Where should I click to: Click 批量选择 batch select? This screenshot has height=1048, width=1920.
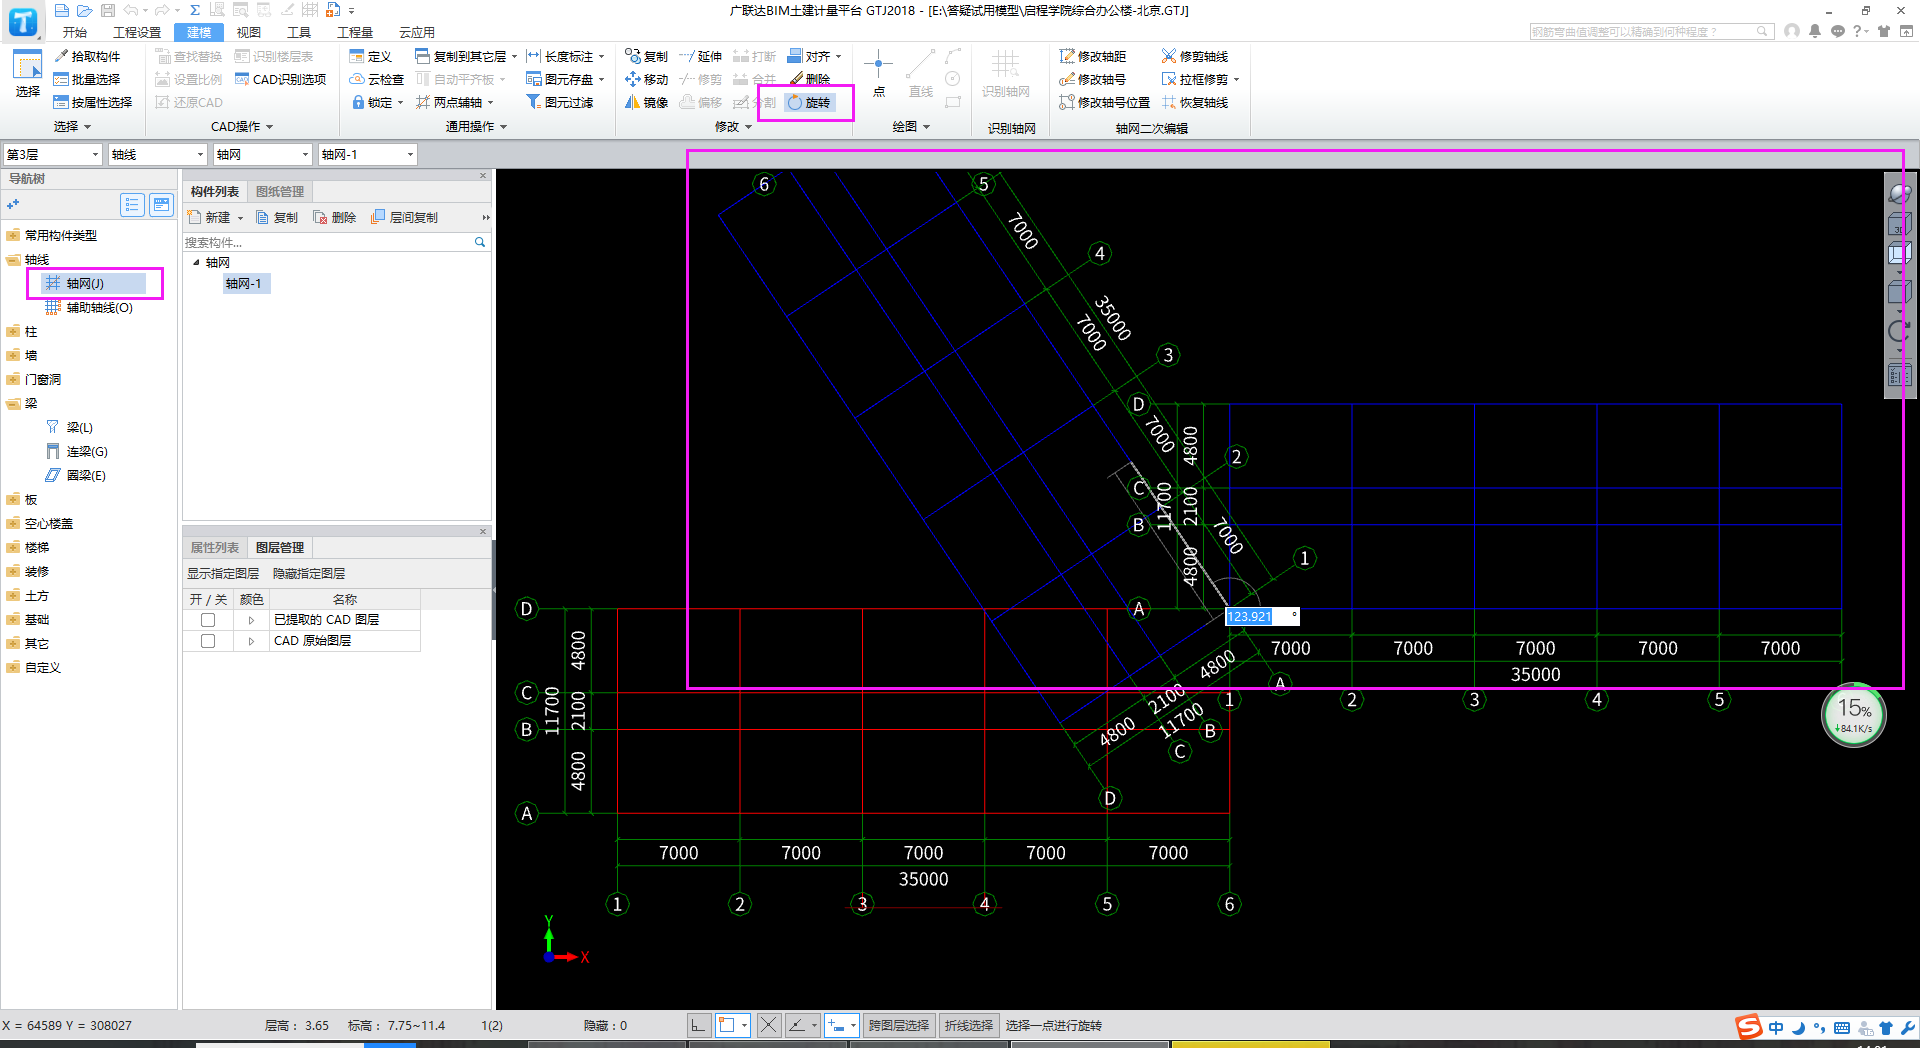86,79
